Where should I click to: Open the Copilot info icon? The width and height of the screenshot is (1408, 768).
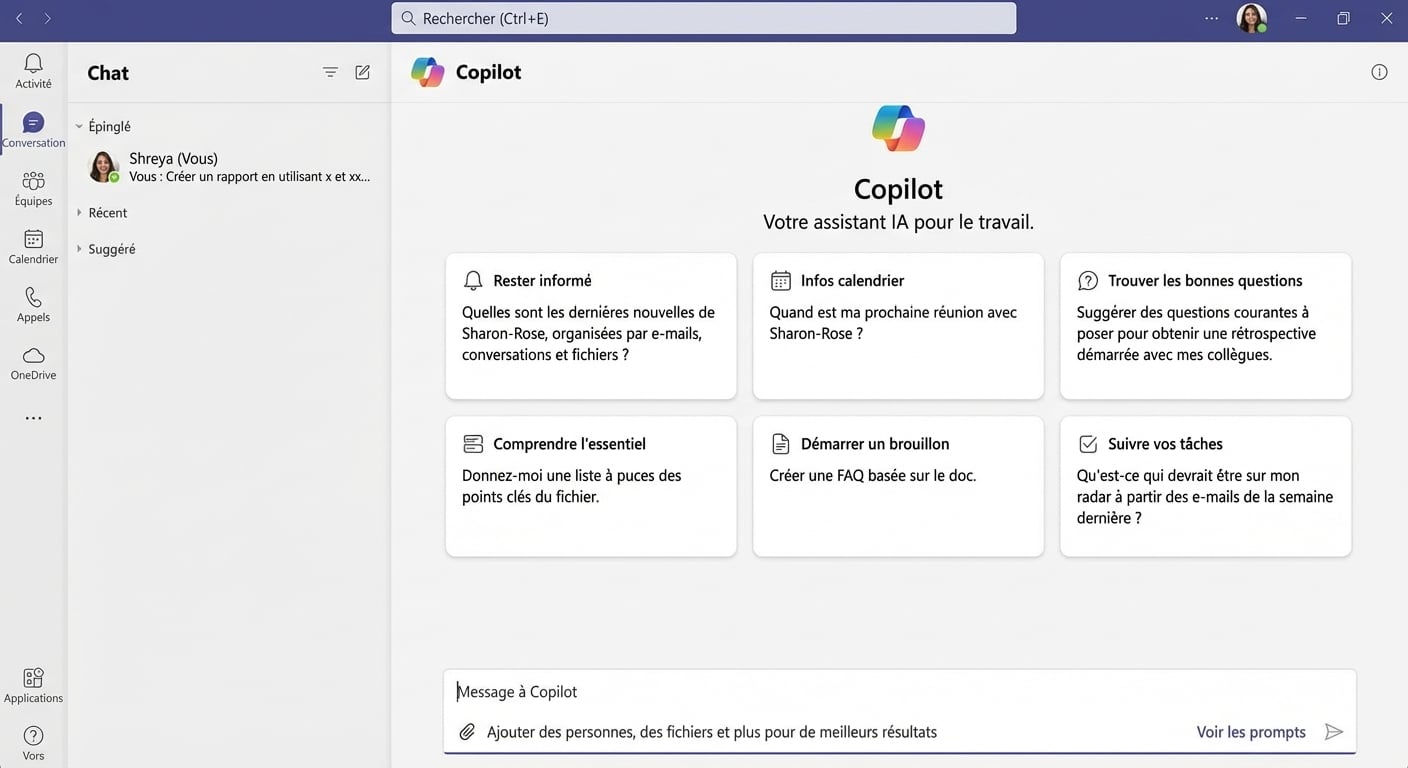pos(1379,72)
